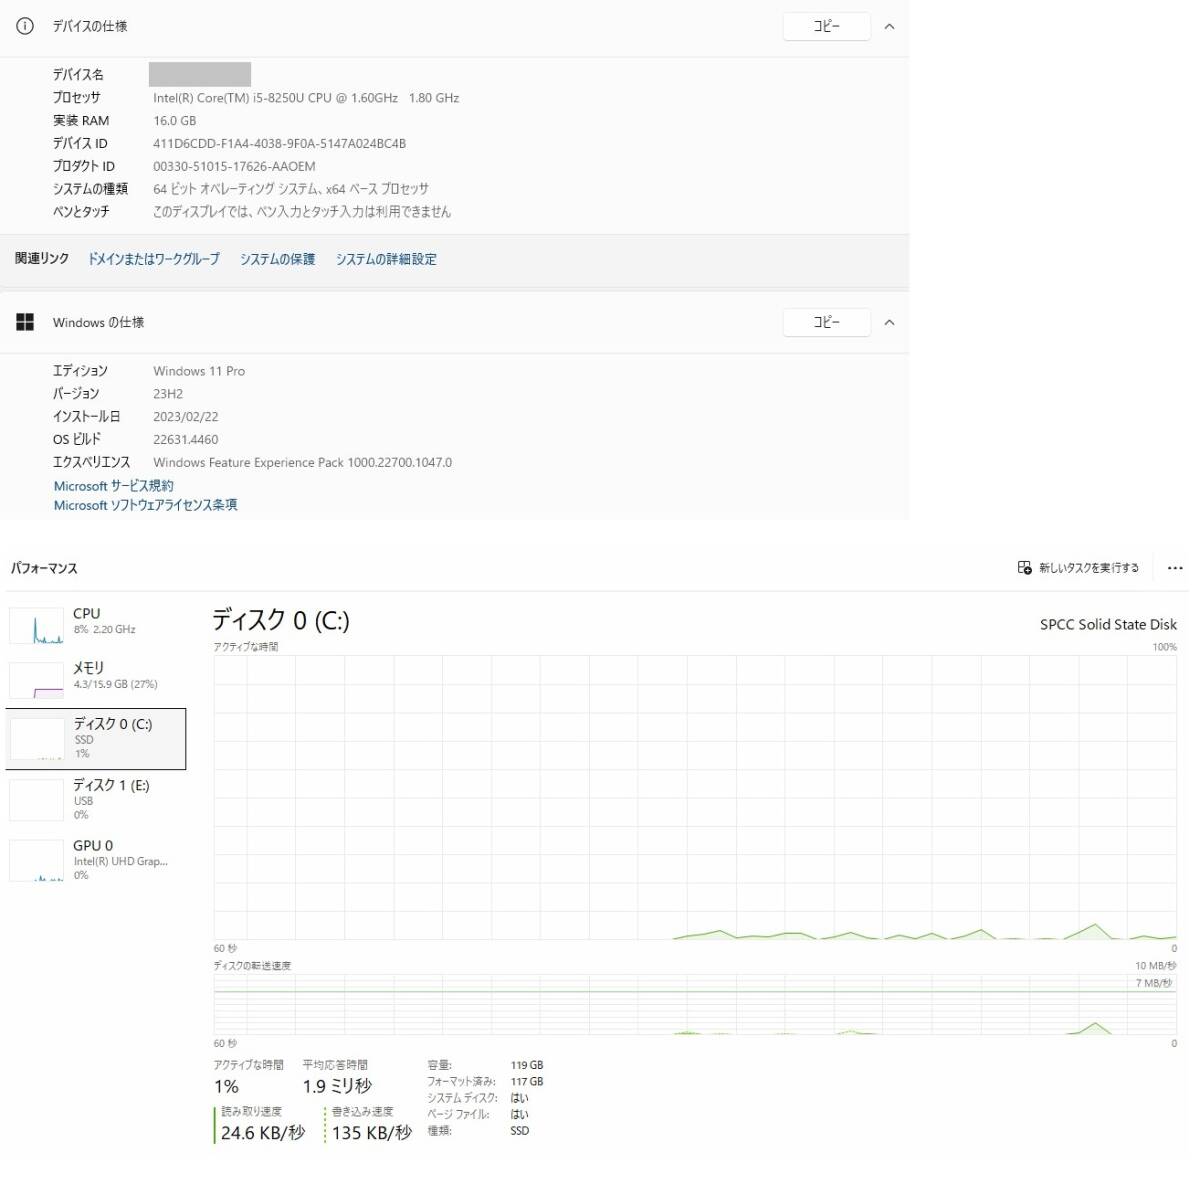
Task: Click the device specifications info icon
Action: 25,26
